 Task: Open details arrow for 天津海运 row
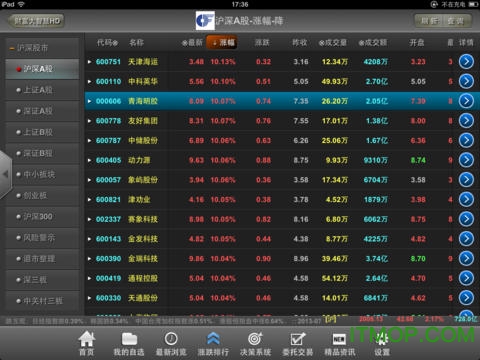pos(466,62)
